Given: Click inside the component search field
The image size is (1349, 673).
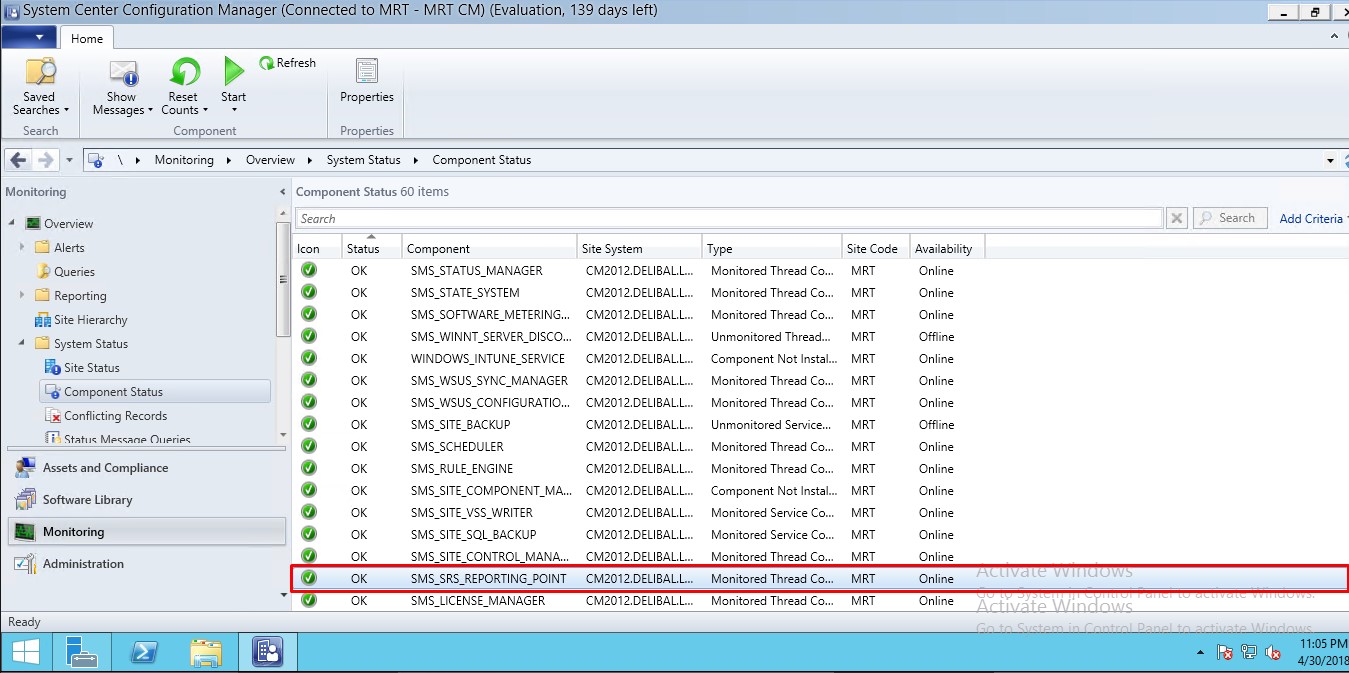Looking at the screenshot, I should [728, 219].
